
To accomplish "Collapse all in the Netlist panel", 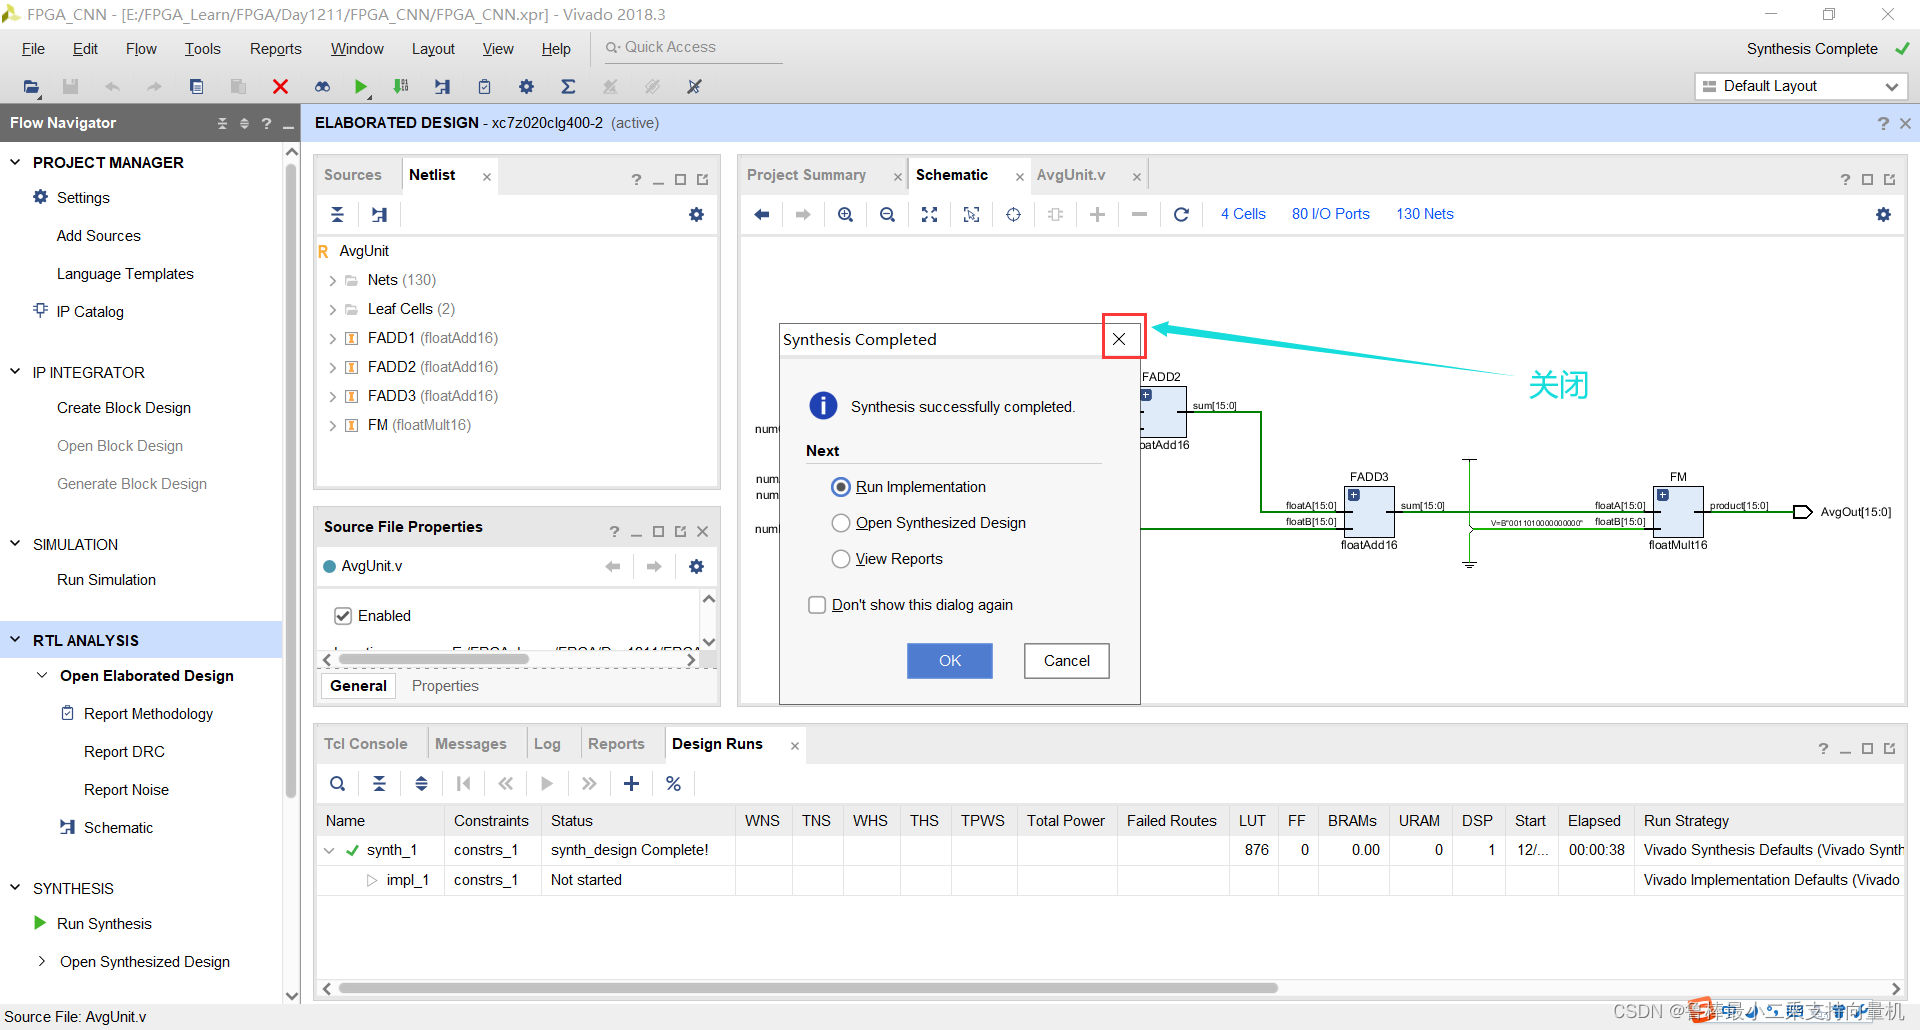I will [x=337, y=214].
